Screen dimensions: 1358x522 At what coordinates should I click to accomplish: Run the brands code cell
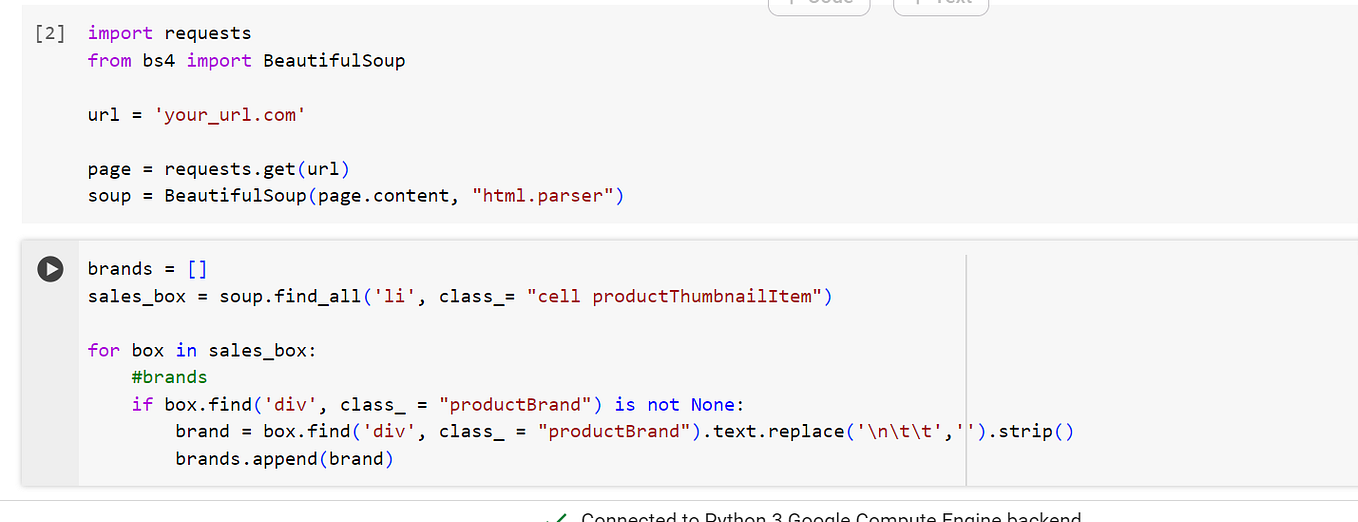(x=50, y=269)
